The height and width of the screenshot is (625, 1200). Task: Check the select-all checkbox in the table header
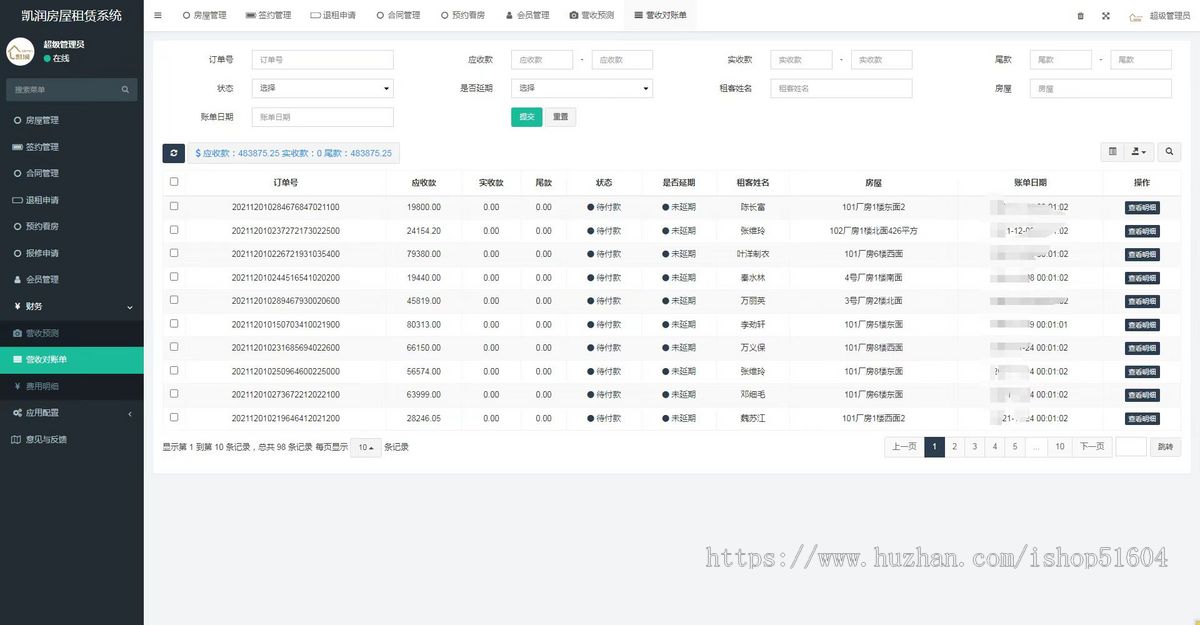[x=173, y=182]
